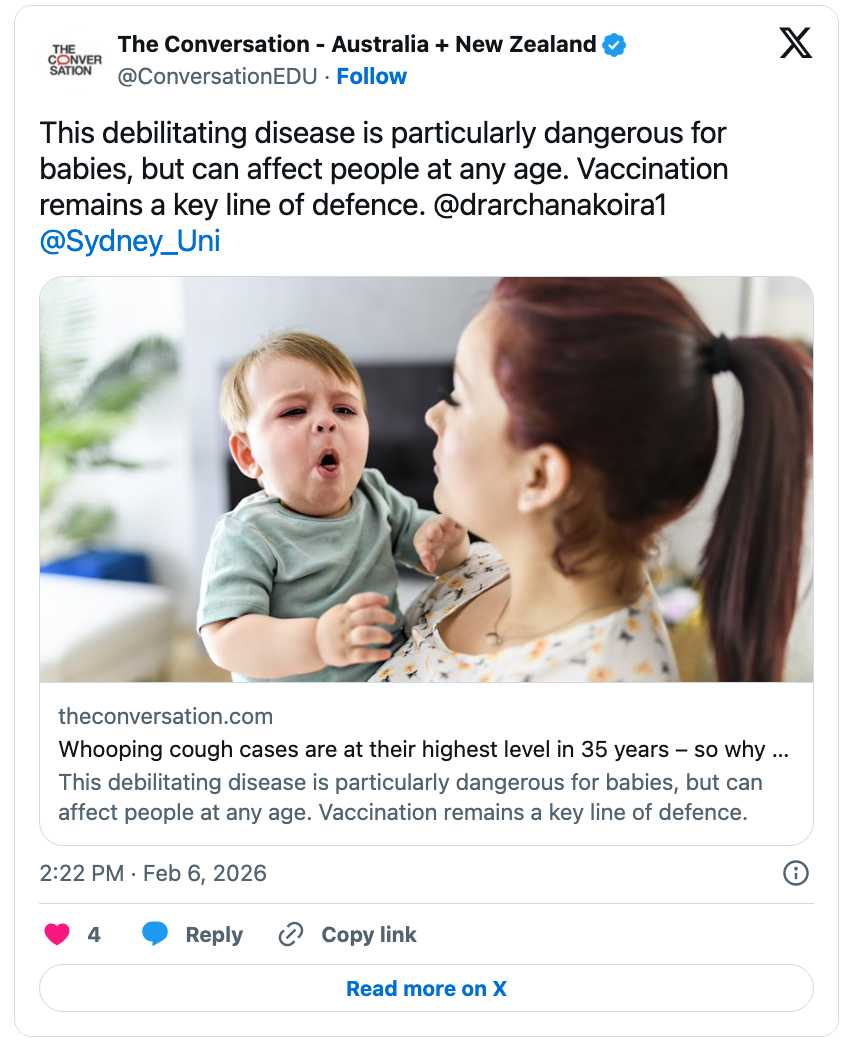Like the post with the heart icon
The image size is (856, 1045).
tap(57, 935)
